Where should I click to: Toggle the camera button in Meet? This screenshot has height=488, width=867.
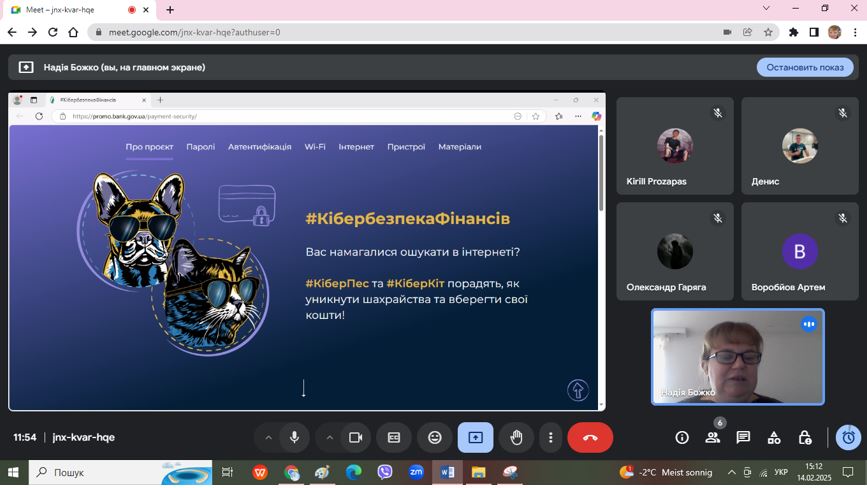pyautogui.click(x=355, y=438)
